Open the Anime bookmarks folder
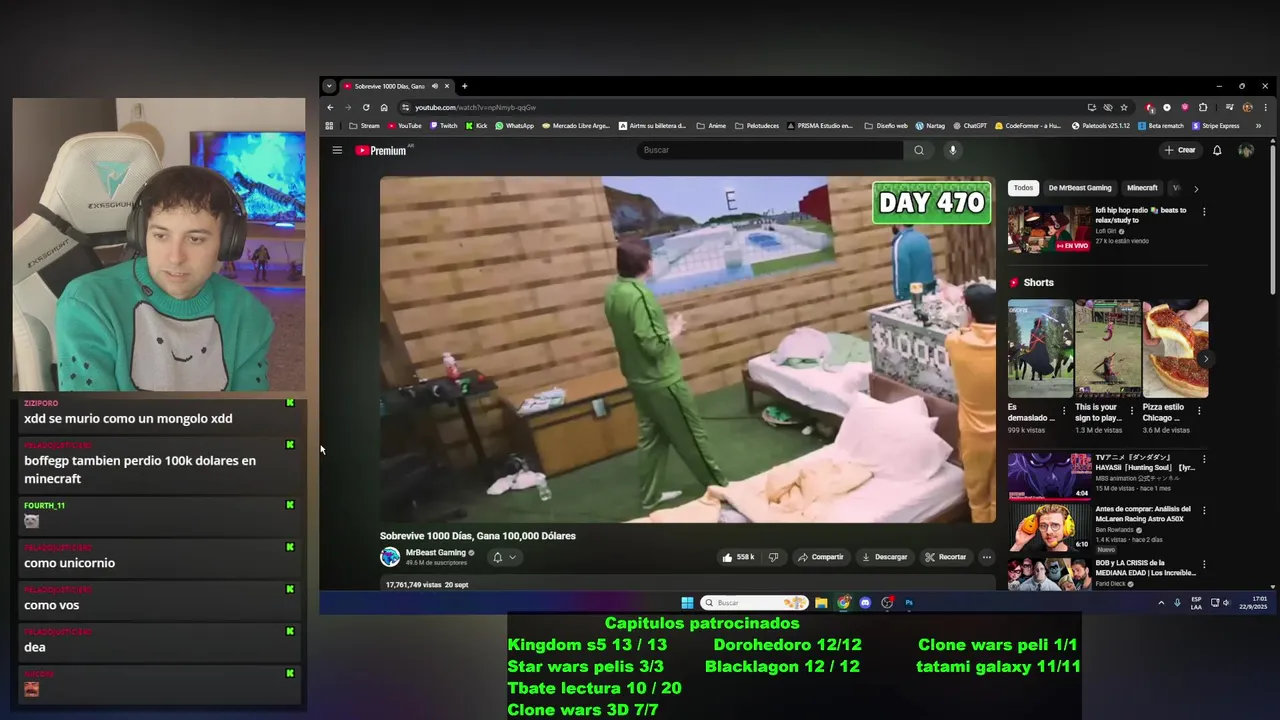The image size is (1280, 720). [x=711, y=126]
